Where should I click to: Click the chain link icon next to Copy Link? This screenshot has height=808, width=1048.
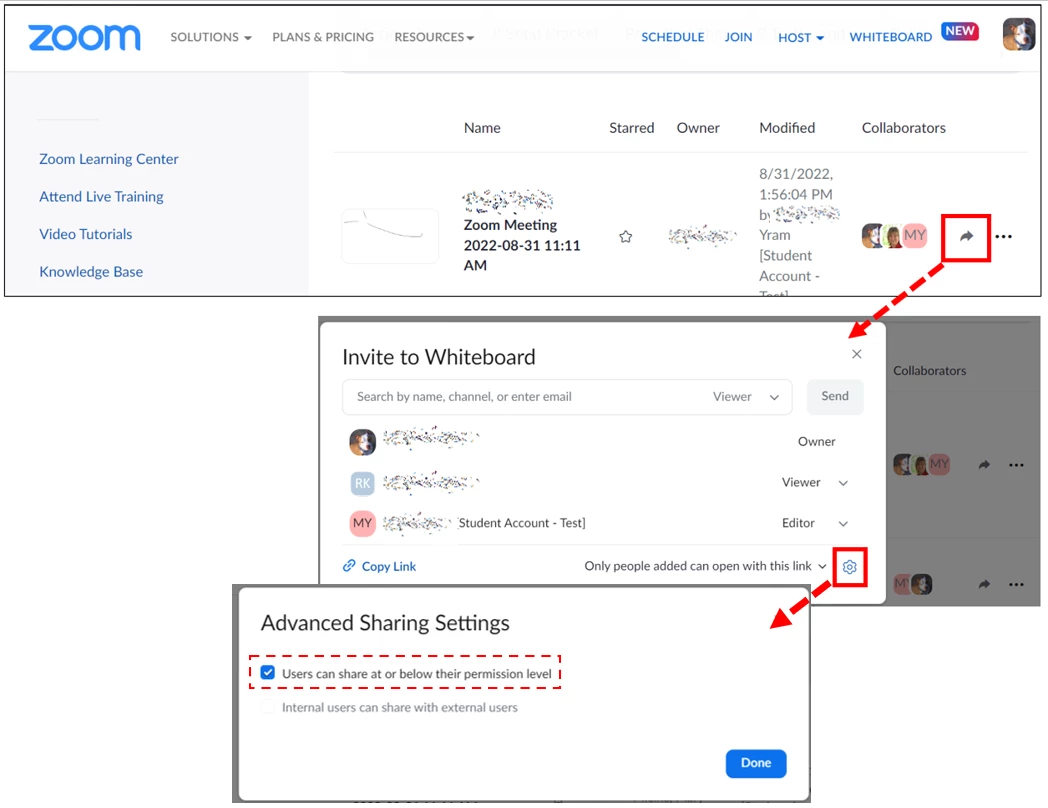349,566
